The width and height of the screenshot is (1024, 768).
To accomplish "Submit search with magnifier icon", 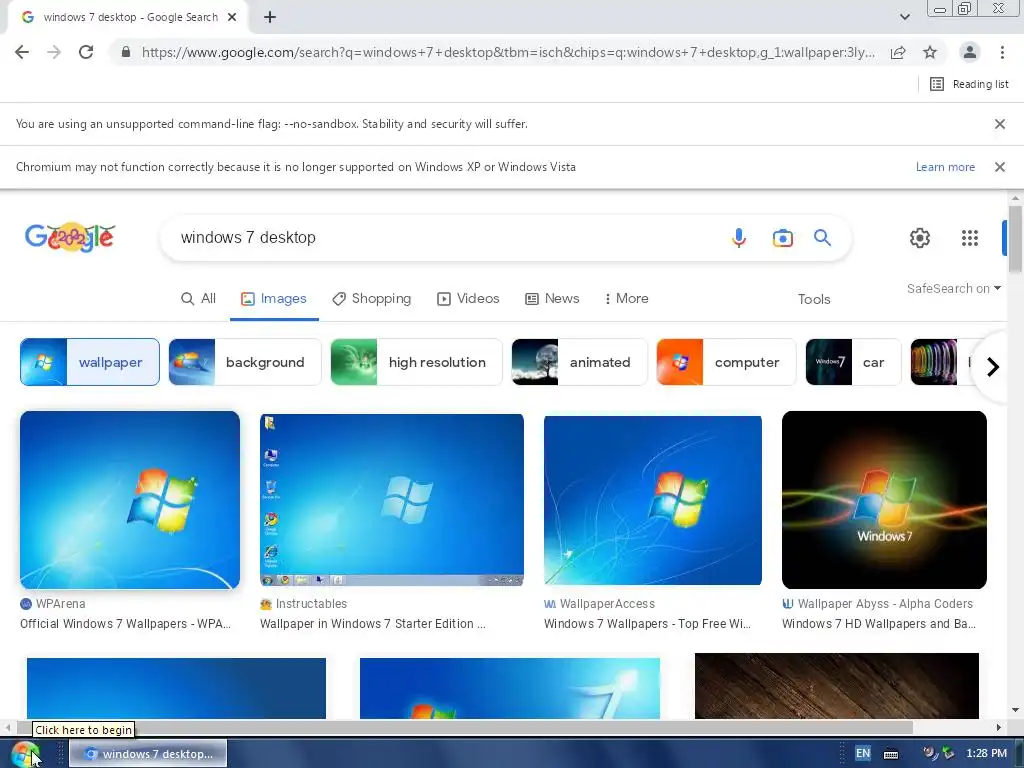I will pyautogui.click(x=822, y=238).
